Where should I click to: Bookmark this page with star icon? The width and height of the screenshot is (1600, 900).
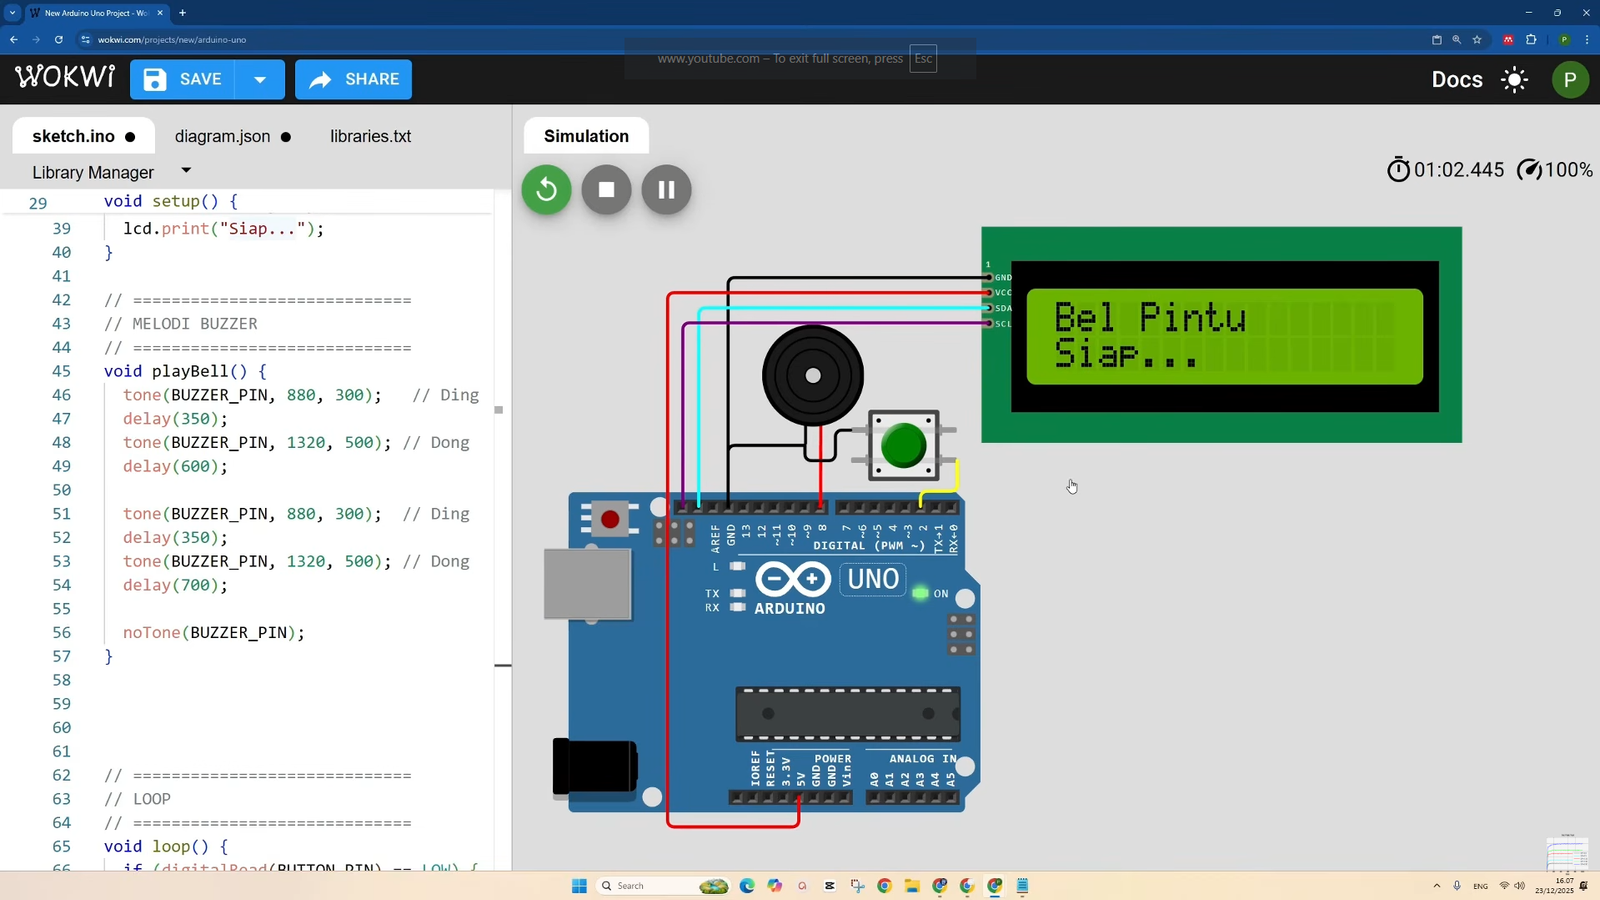pyautogui.click(x=1477, y=40)
